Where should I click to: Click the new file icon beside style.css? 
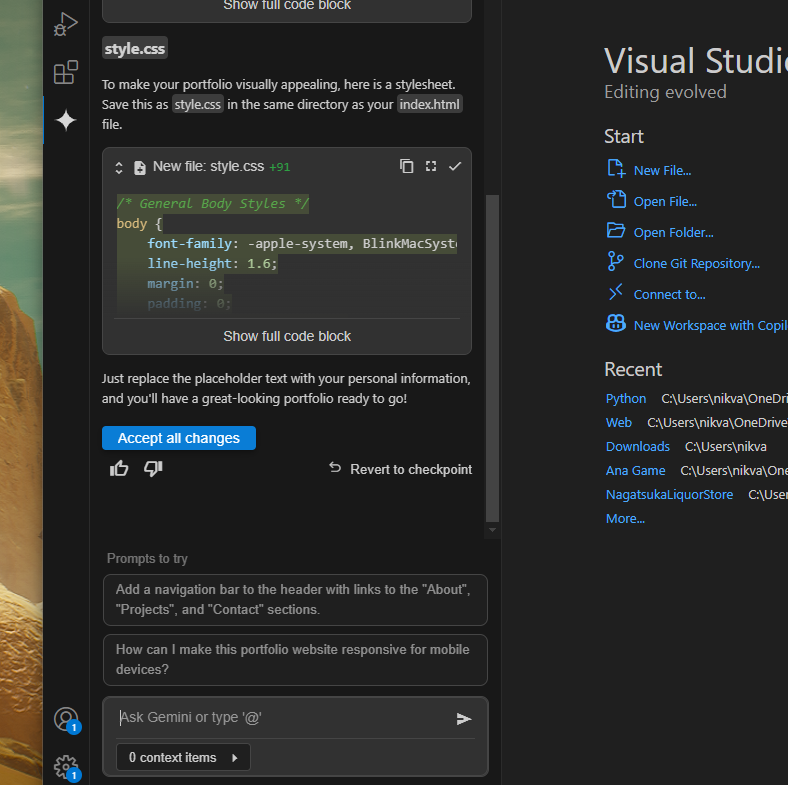(x=140, y=167)
